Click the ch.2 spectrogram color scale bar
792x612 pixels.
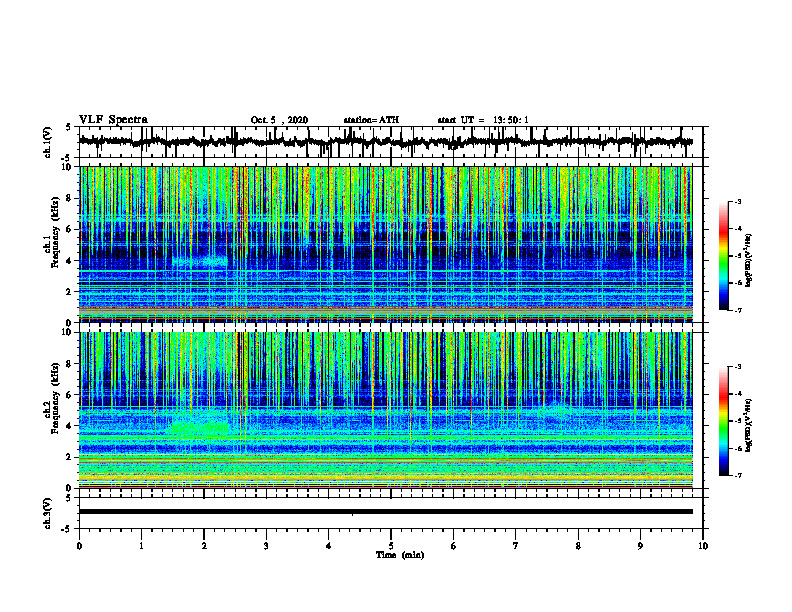coord(723,421)
